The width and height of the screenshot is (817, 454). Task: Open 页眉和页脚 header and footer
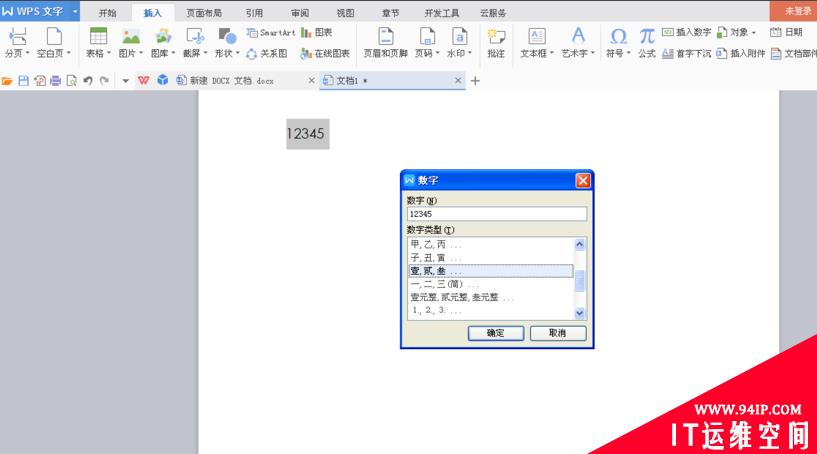point(386,42)
